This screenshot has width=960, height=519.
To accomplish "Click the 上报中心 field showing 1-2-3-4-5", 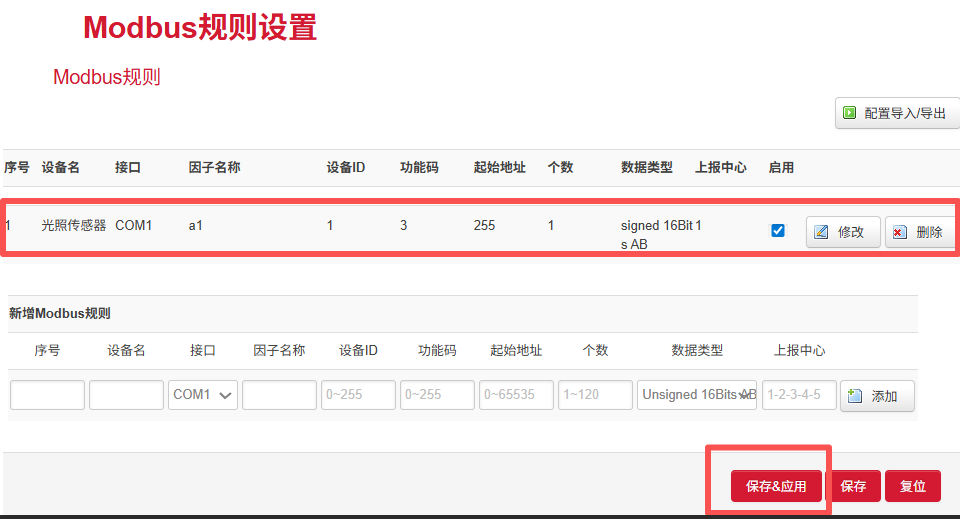I will click(799, 395).
